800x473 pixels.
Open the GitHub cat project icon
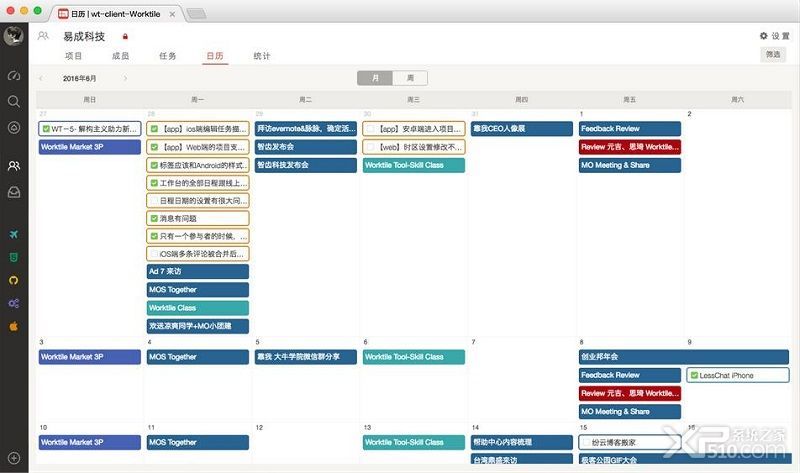coord(14,280)
